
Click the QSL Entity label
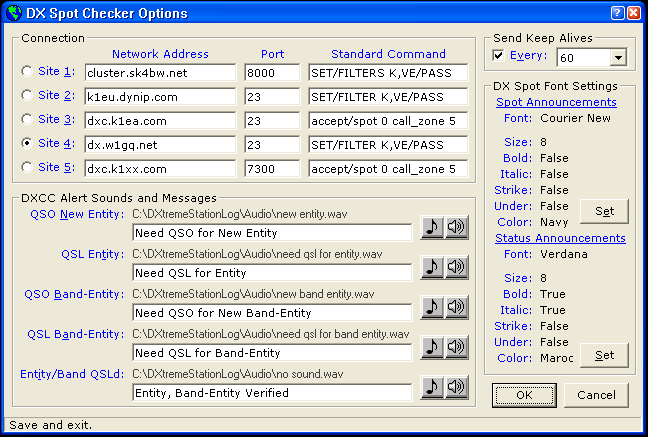point(93,255)
